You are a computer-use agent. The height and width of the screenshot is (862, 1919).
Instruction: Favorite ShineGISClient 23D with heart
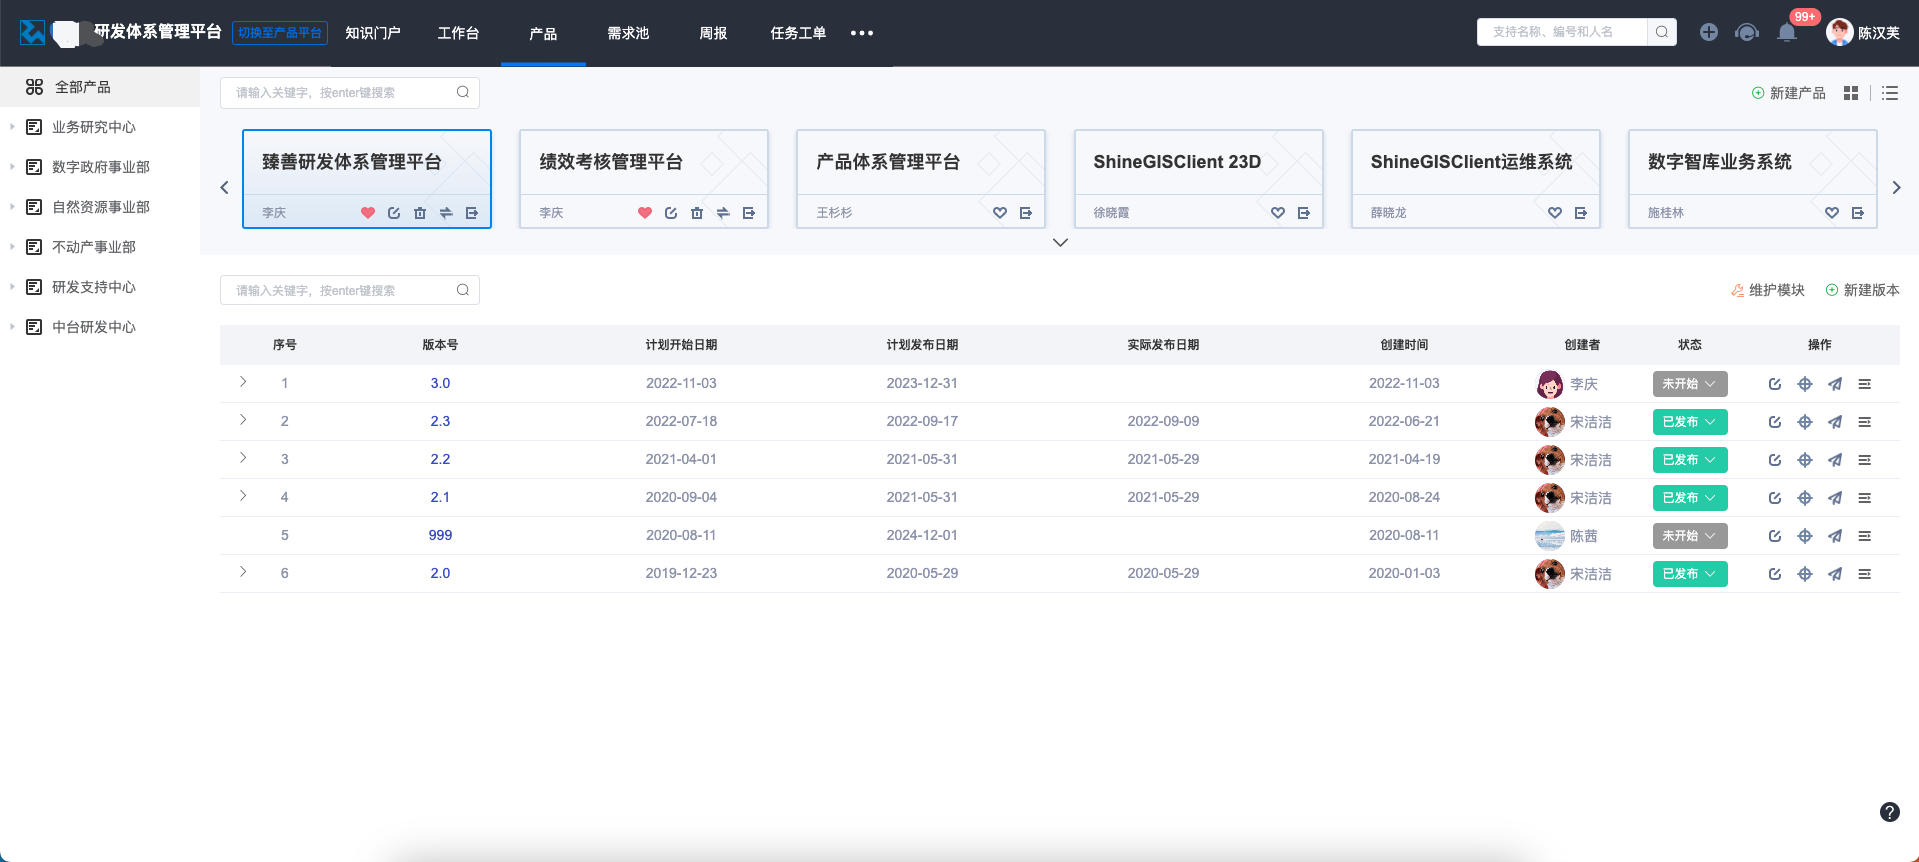pos(1278,213)
